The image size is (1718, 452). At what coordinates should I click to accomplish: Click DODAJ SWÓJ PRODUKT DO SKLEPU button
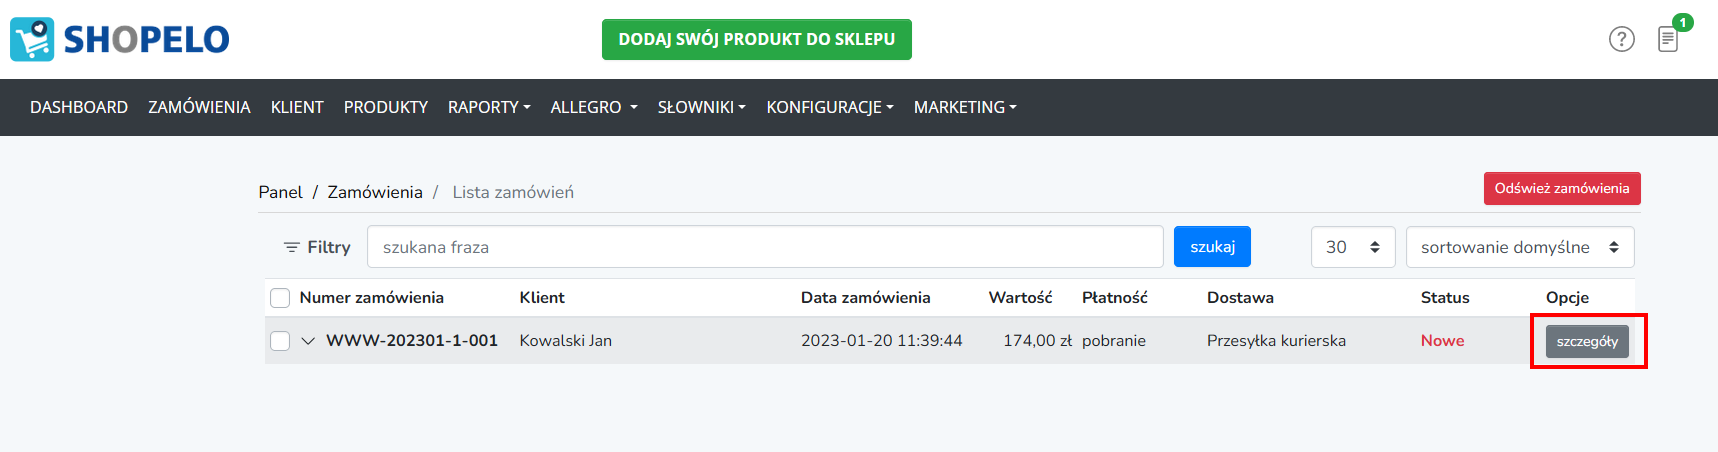click(x=757, y=39)
